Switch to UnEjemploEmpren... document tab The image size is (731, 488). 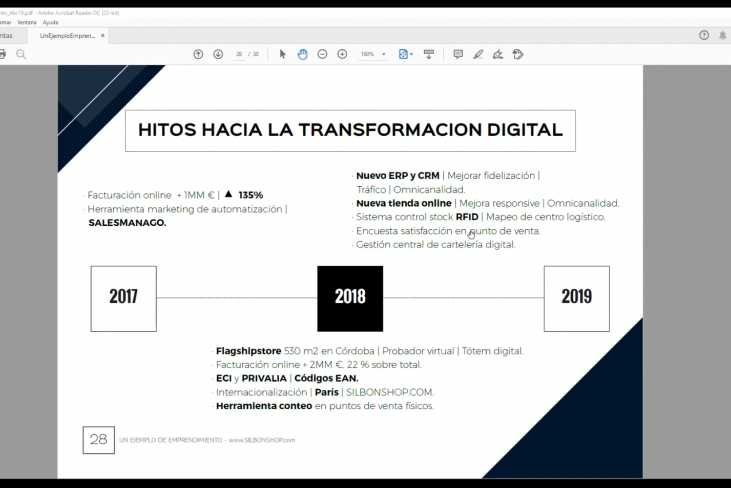point(67,35)
